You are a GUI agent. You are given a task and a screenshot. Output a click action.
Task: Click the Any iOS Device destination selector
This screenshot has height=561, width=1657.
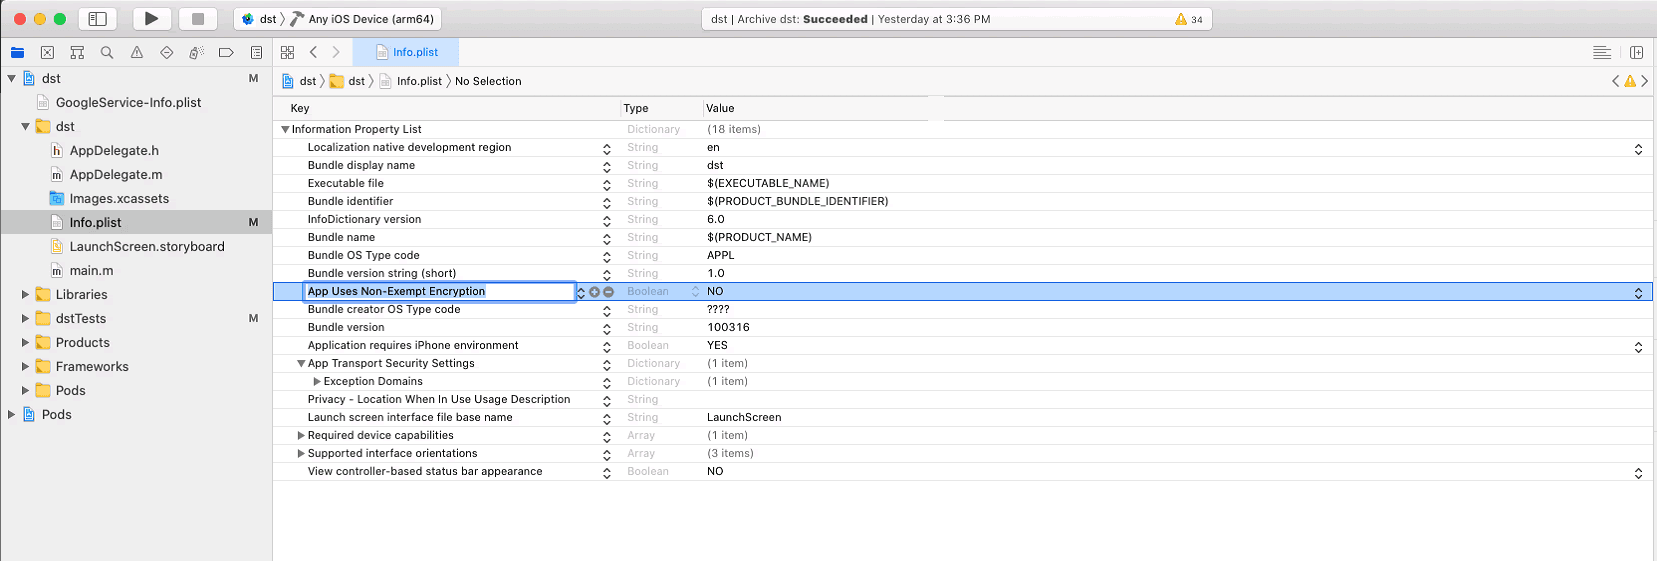370,19
